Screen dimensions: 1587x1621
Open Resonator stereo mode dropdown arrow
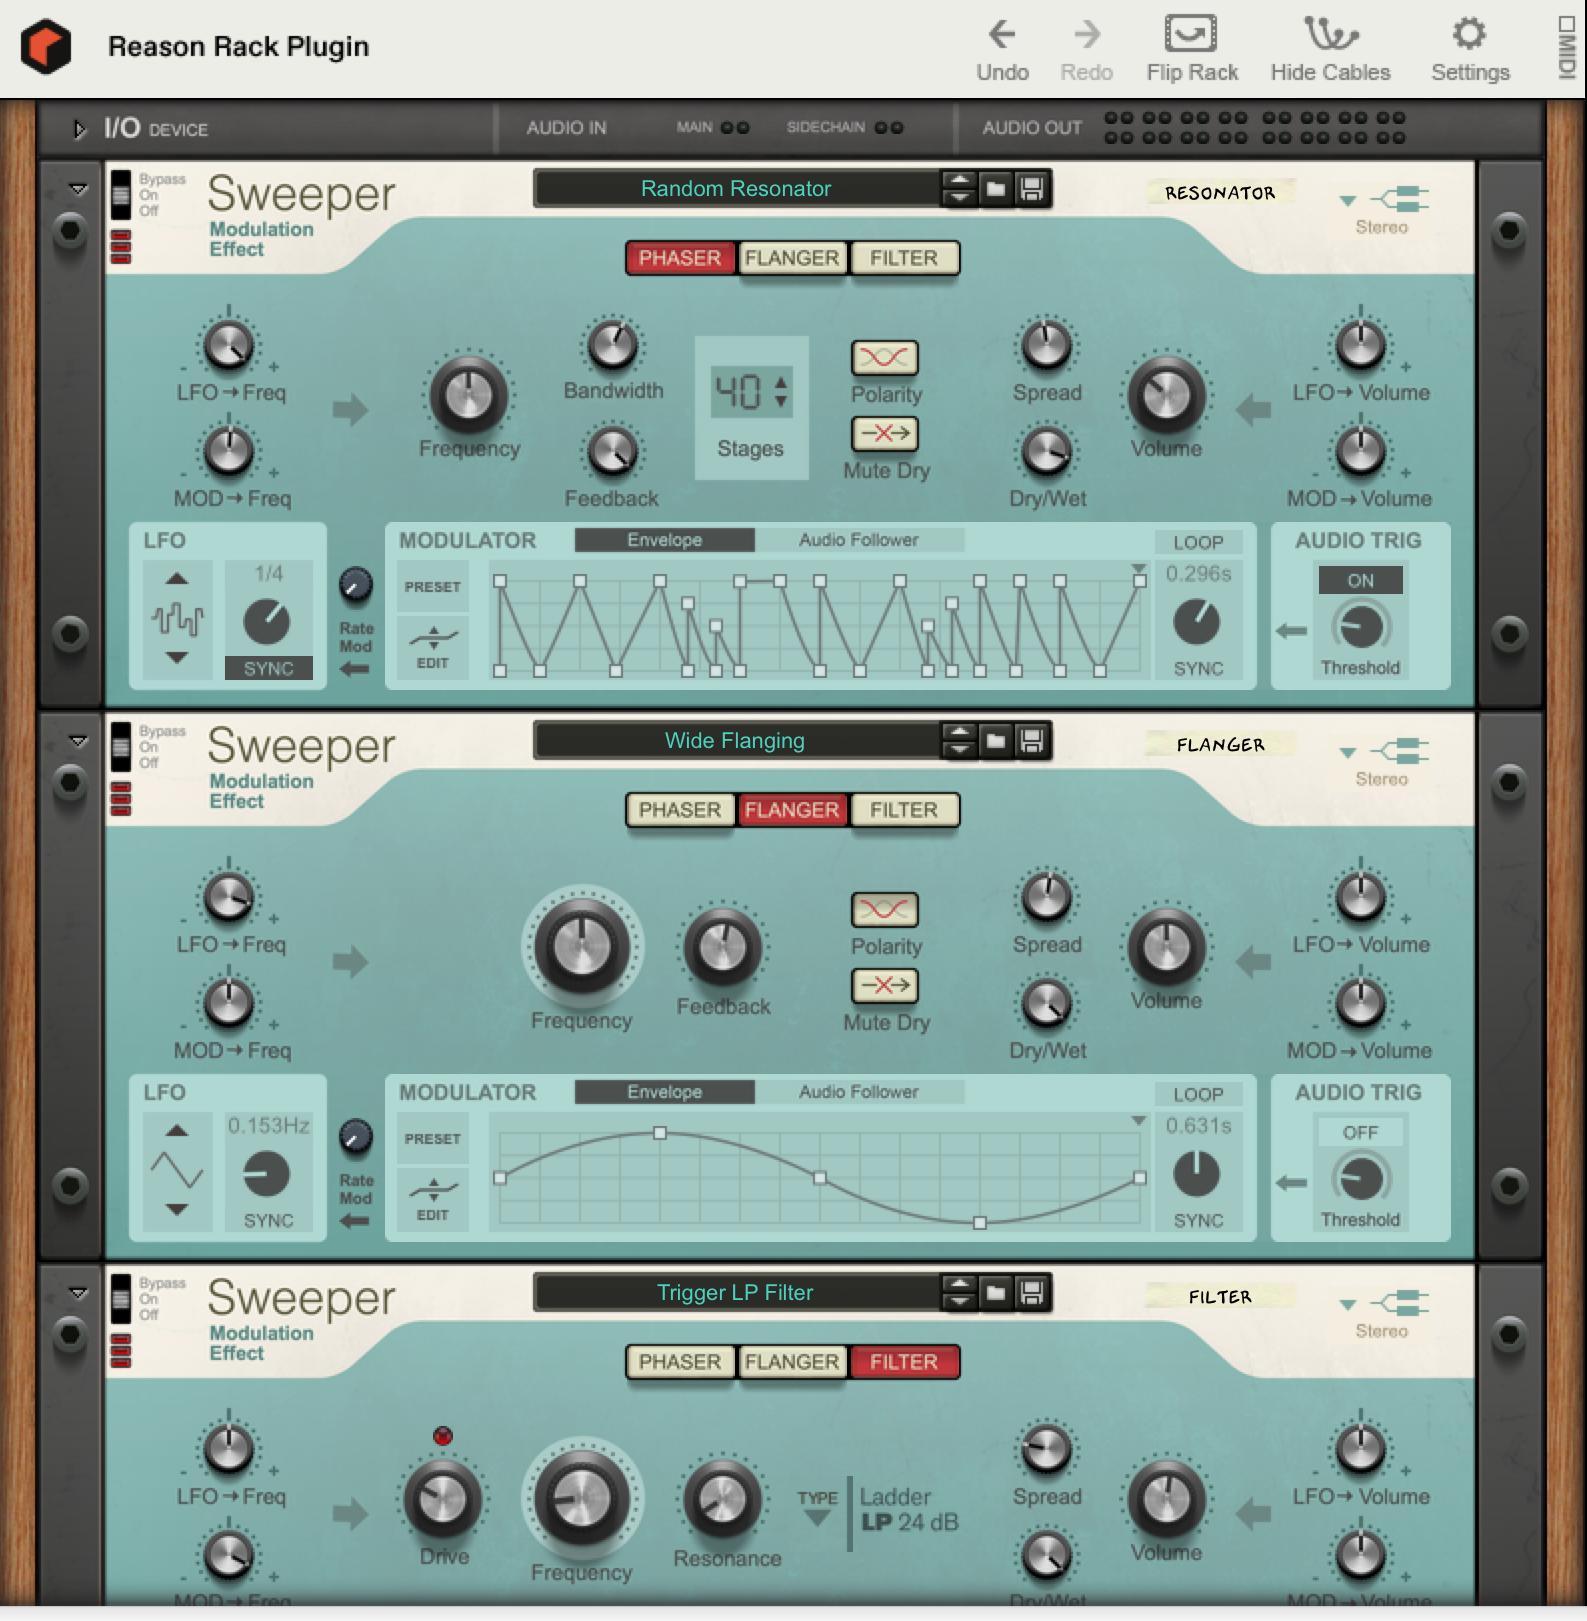pos(1348,201)
